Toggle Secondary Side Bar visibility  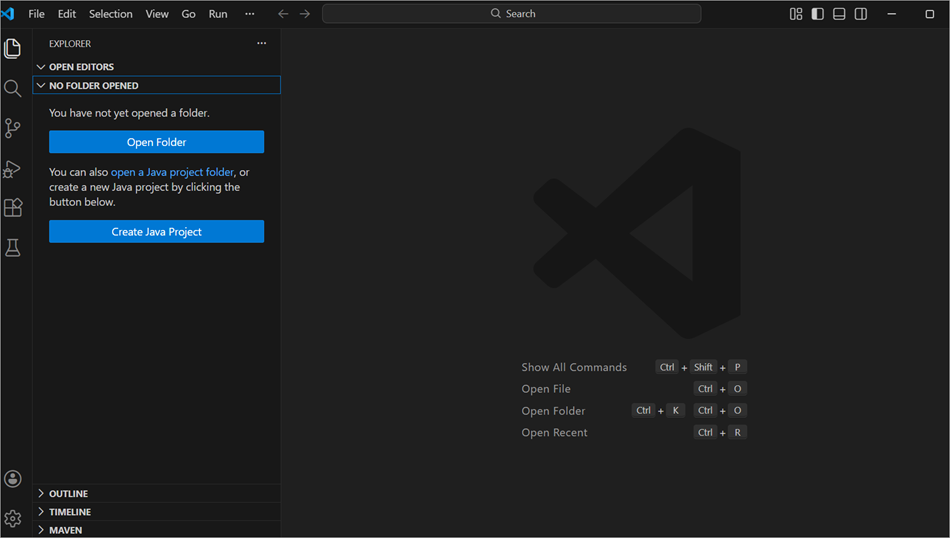(x=860, y=13)
